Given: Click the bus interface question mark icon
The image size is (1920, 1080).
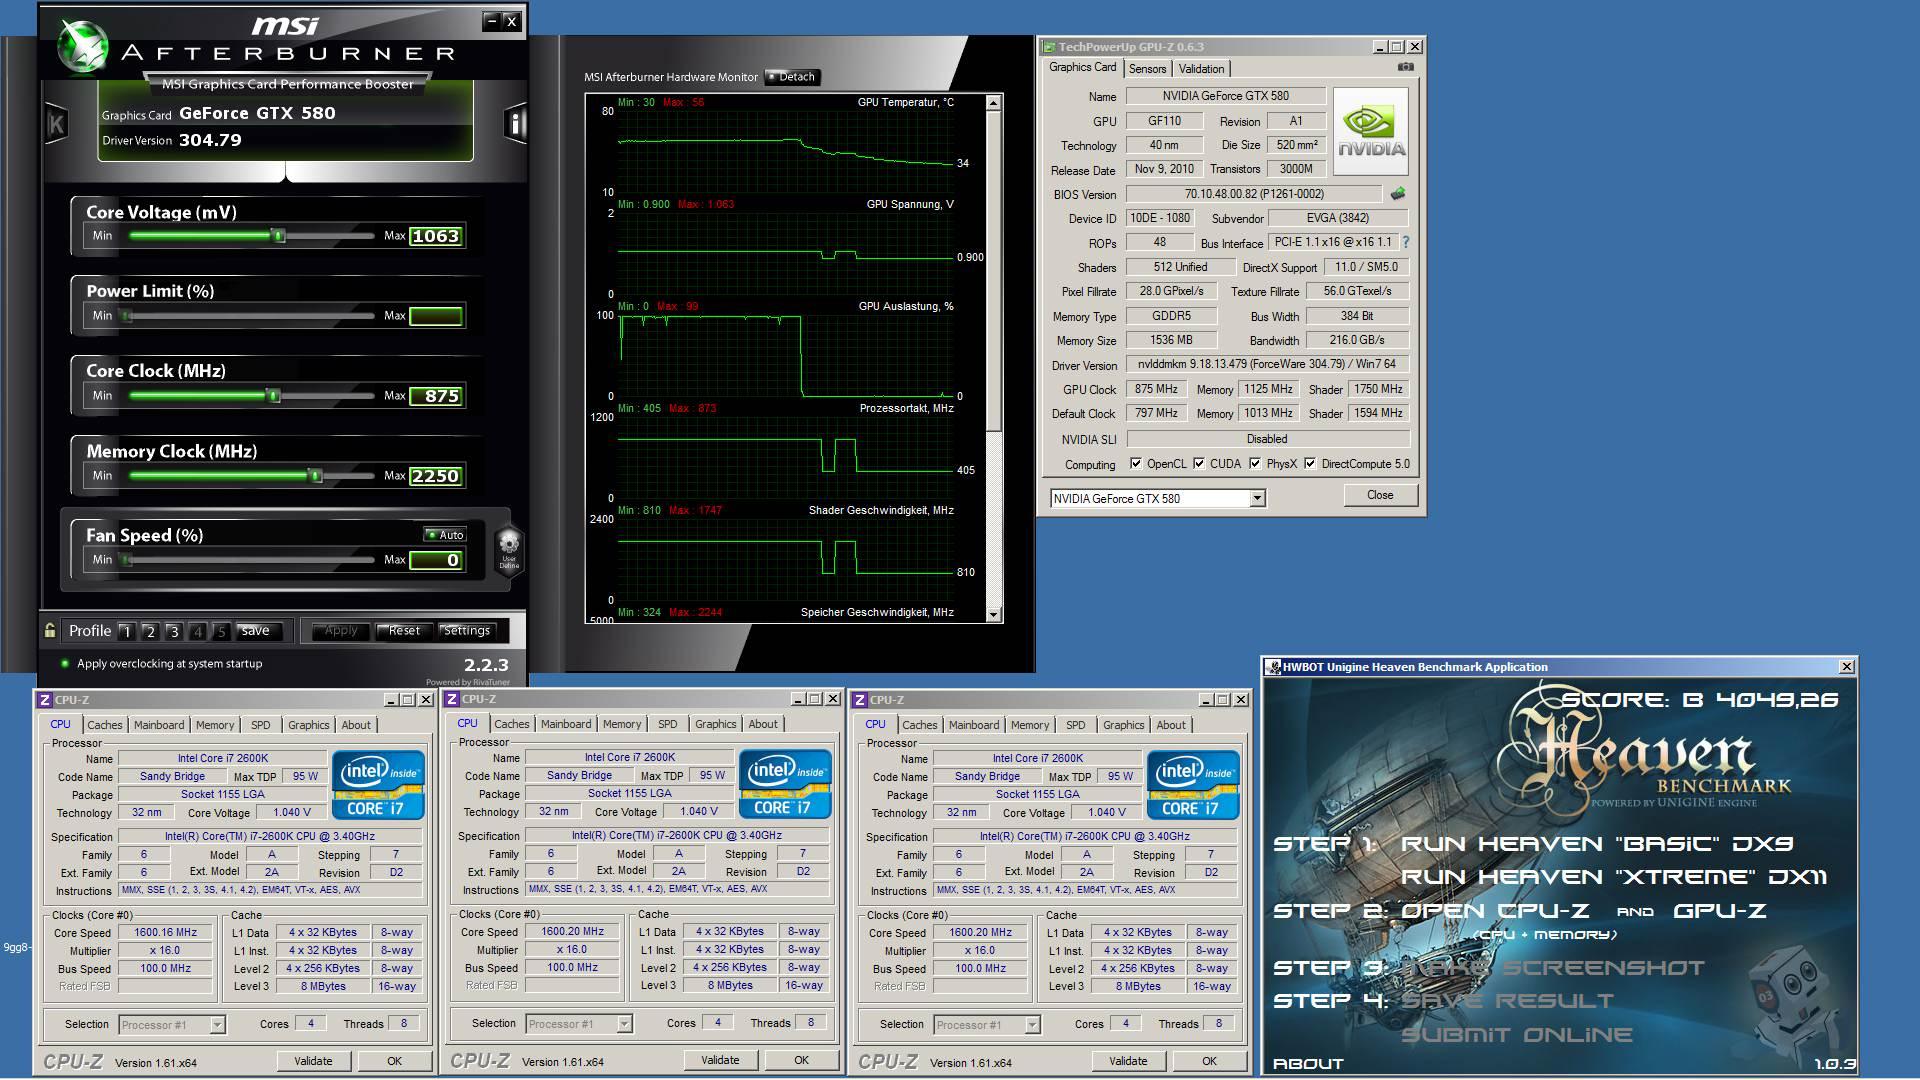Looking at the screenshot, I should click(x=1405, y=242).
